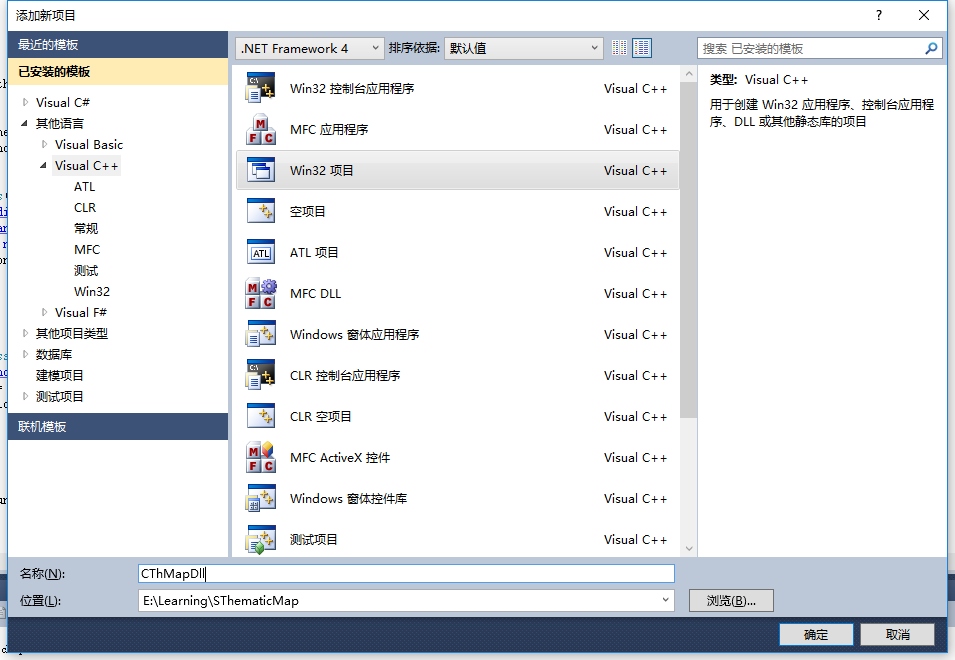Click the 搜索 已安装的模板 search box
This screenshot has width=955, height=660.
[x=819, y=48]
